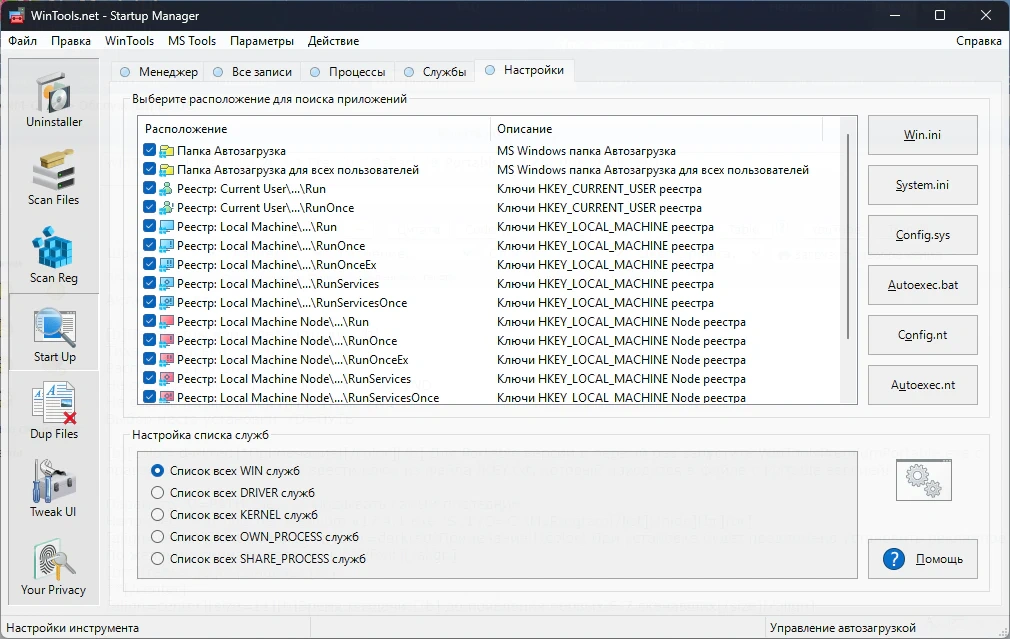Uncheck Папка Автозагрузка для всех пользователей
The image size is (1010, 639).
pyautogui.click(x=149, y=169)
